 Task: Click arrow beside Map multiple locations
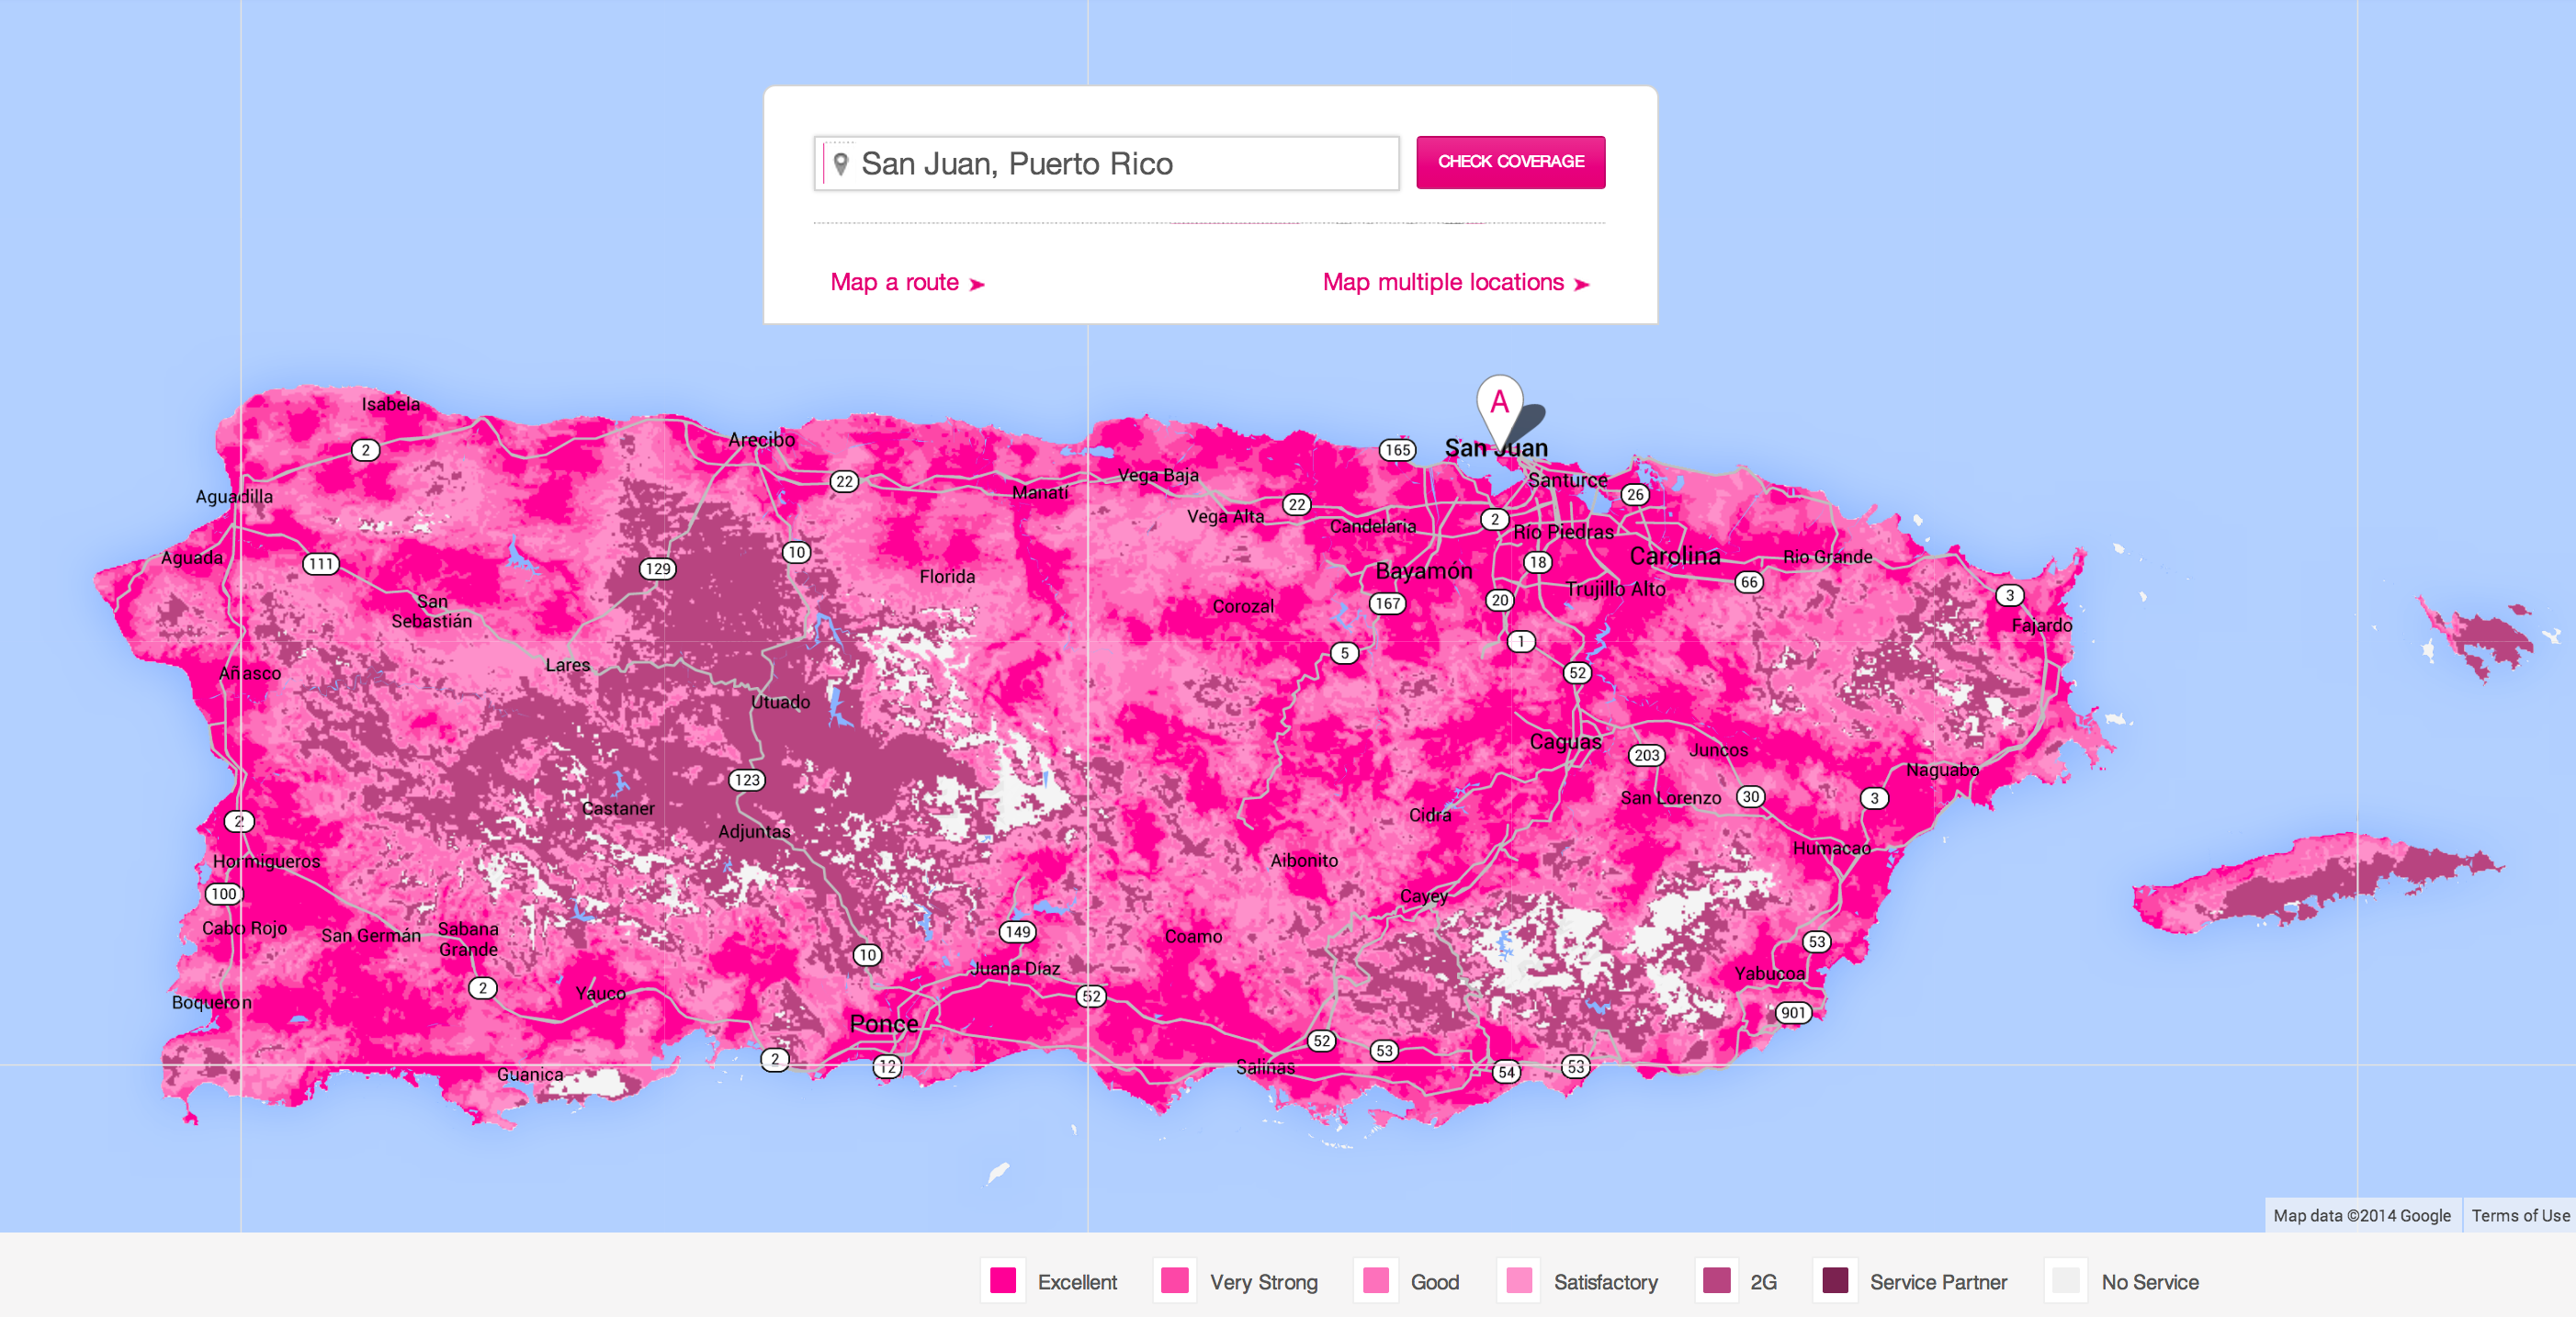tap(1581, 285)
